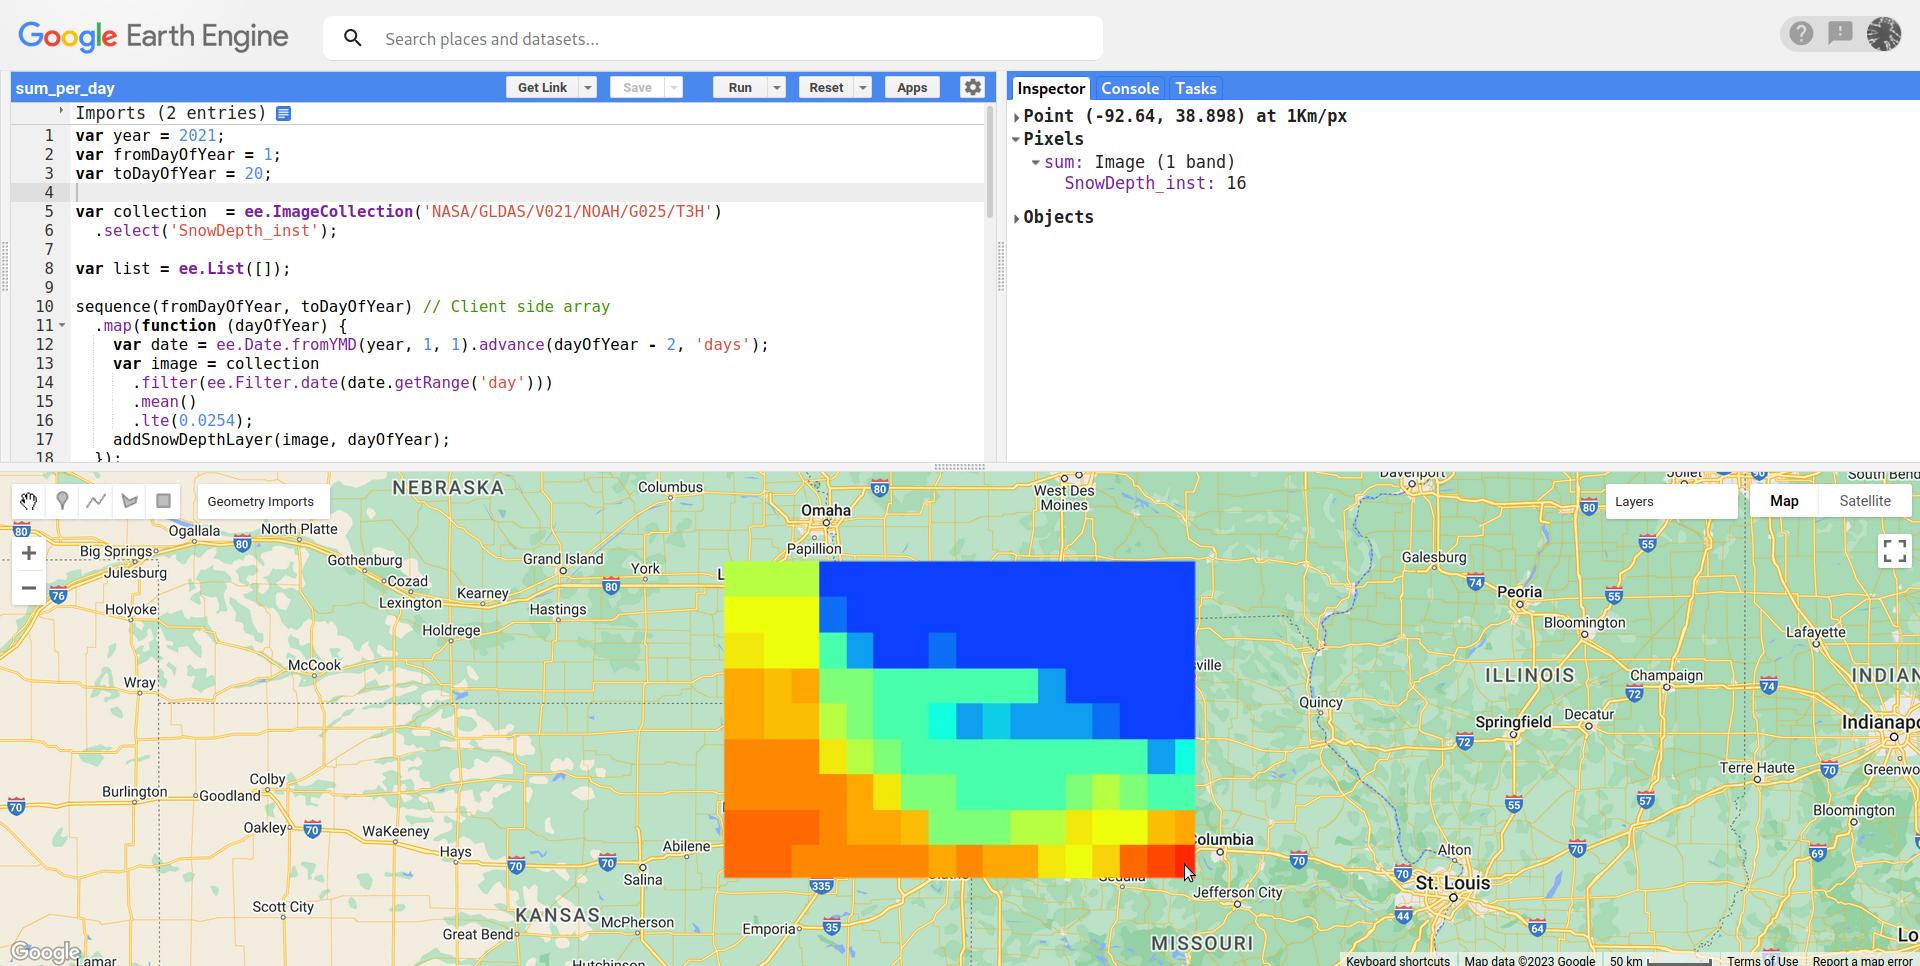The image size is (1920, 966).
Task: Switch to the Inspector tab
Action: pos(1051,88)
